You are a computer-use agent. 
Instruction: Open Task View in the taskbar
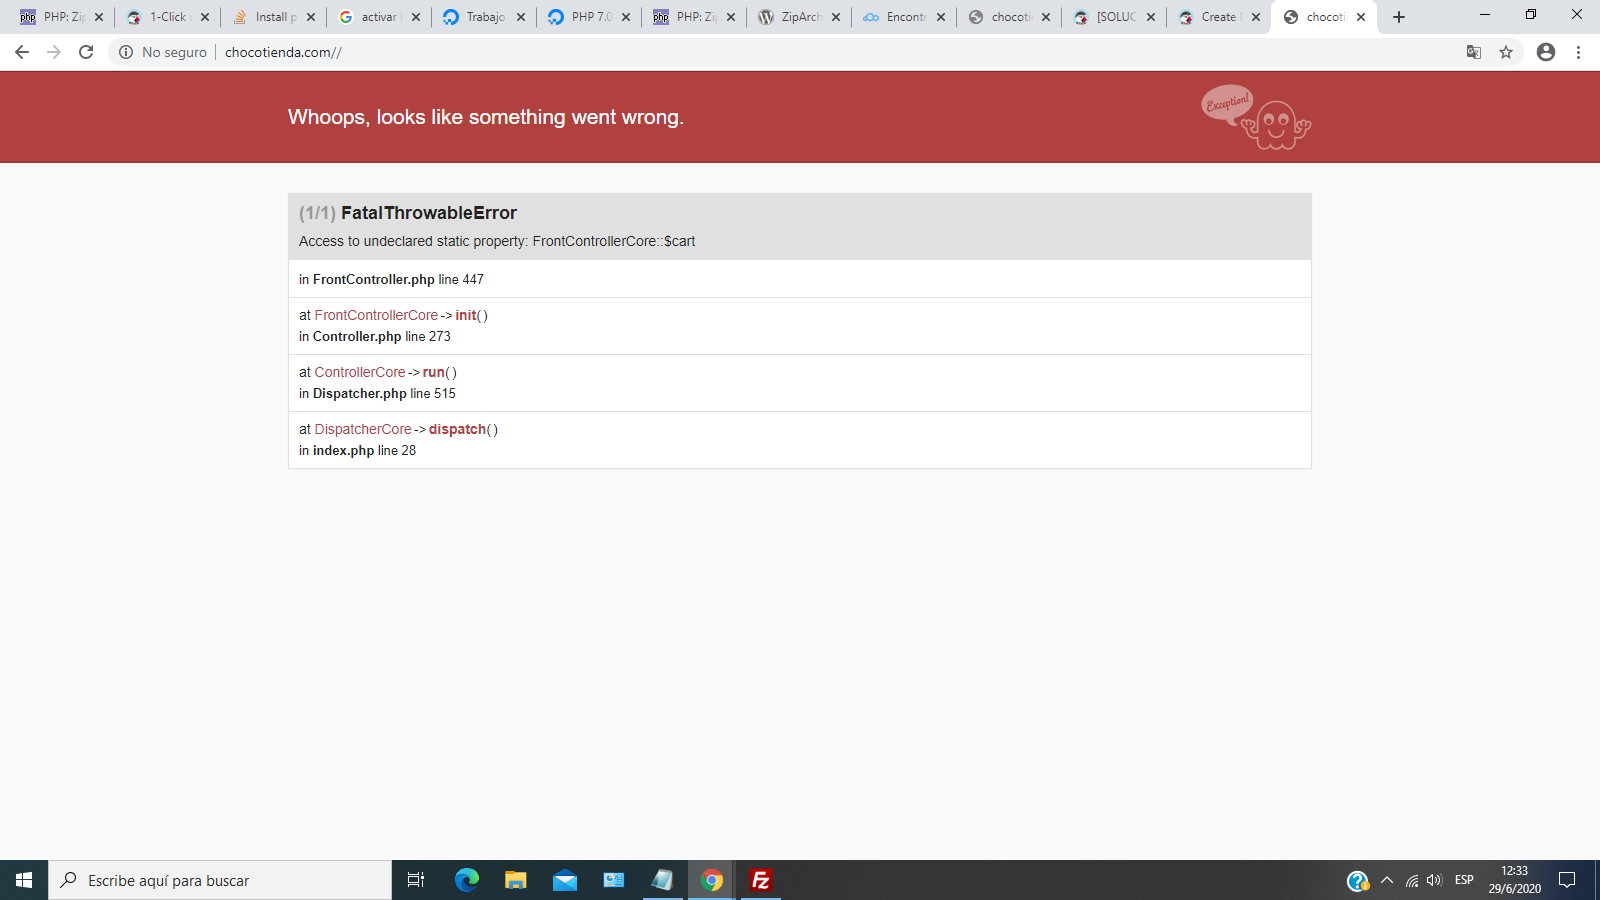[416, 880]
